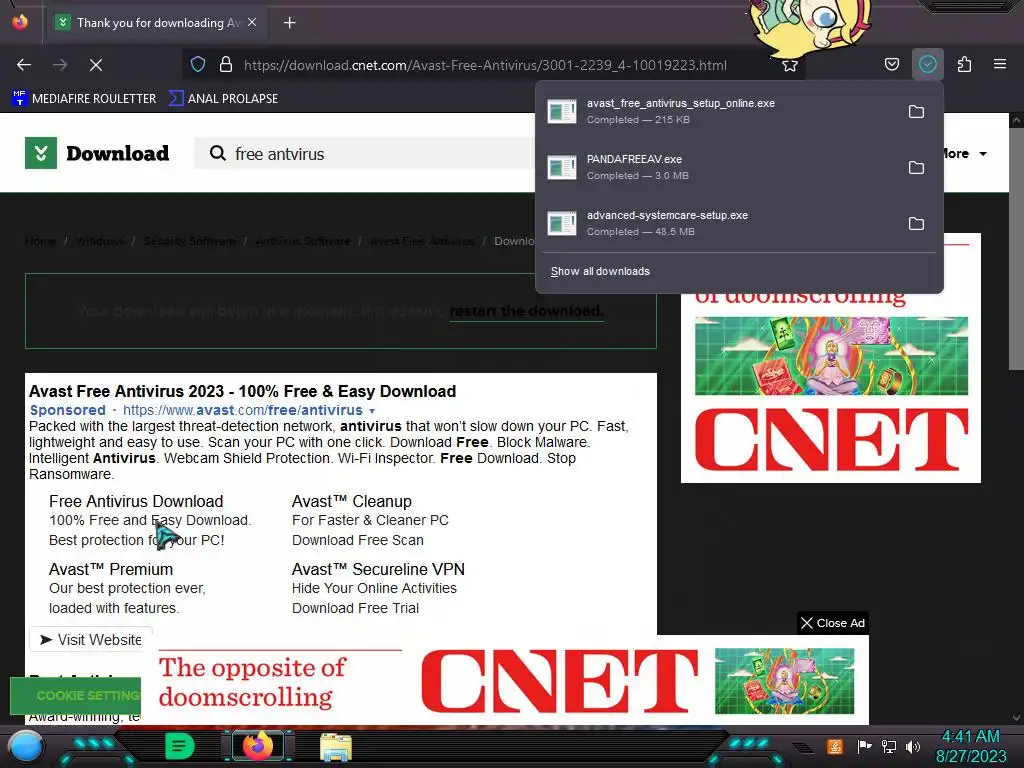The height and width of the screenshot is (768, 1024).
Task: Close the bottom banner with Close Ad
Action: click(x=833, y=623)
